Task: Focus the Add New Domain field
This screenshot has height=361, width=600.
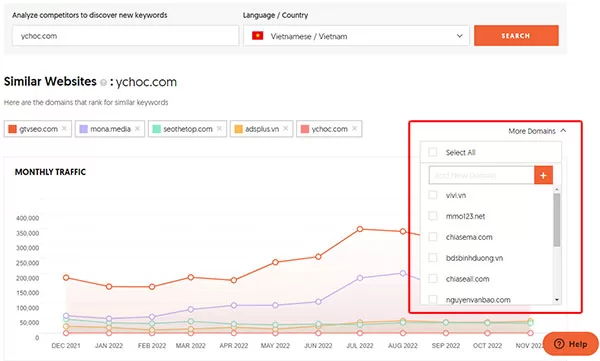Action: 481,175
